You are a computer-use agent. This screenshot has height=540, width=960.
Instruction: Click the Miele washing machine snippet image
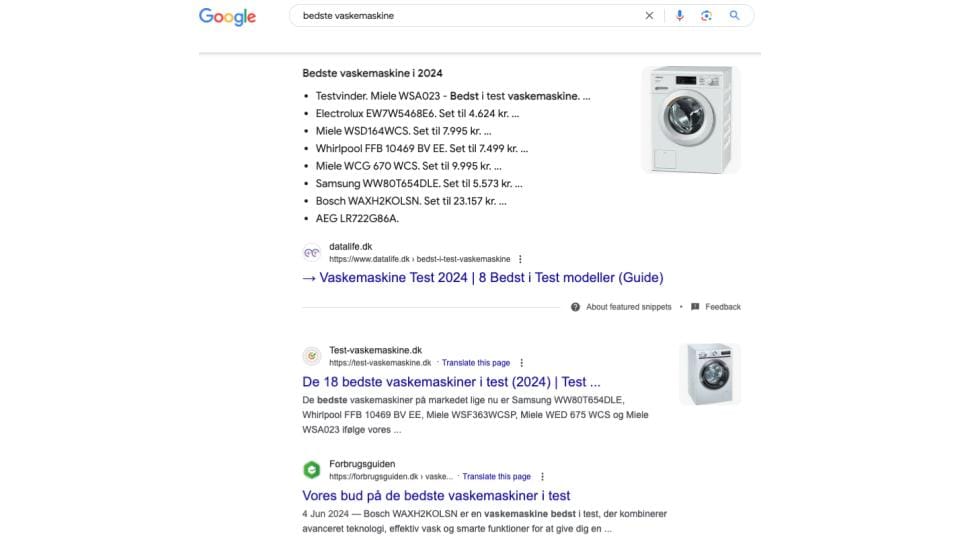point(691,119)
